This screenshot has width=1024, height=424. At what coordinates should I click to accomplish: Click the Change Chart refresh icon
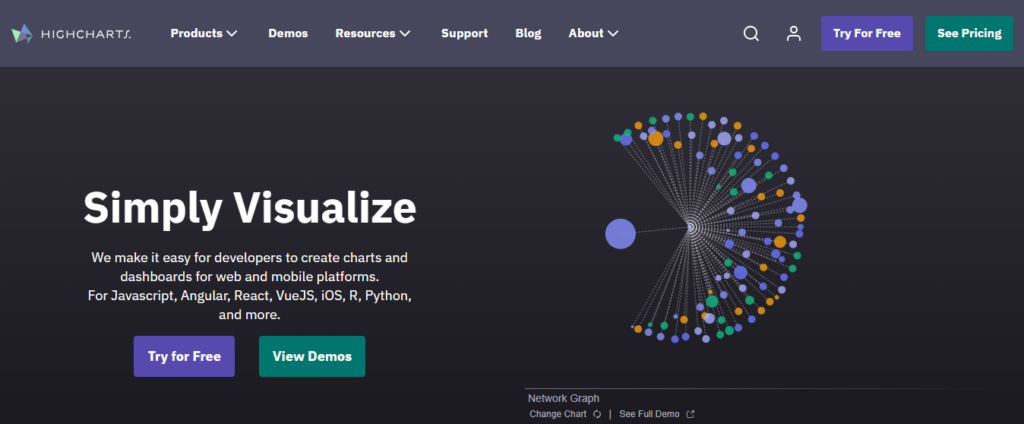click(597, 414)
